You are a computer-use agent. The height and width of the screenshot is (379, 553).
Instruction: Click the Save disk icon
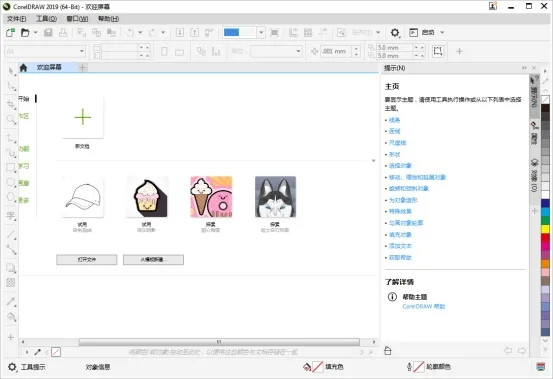(x=48, y=33)
